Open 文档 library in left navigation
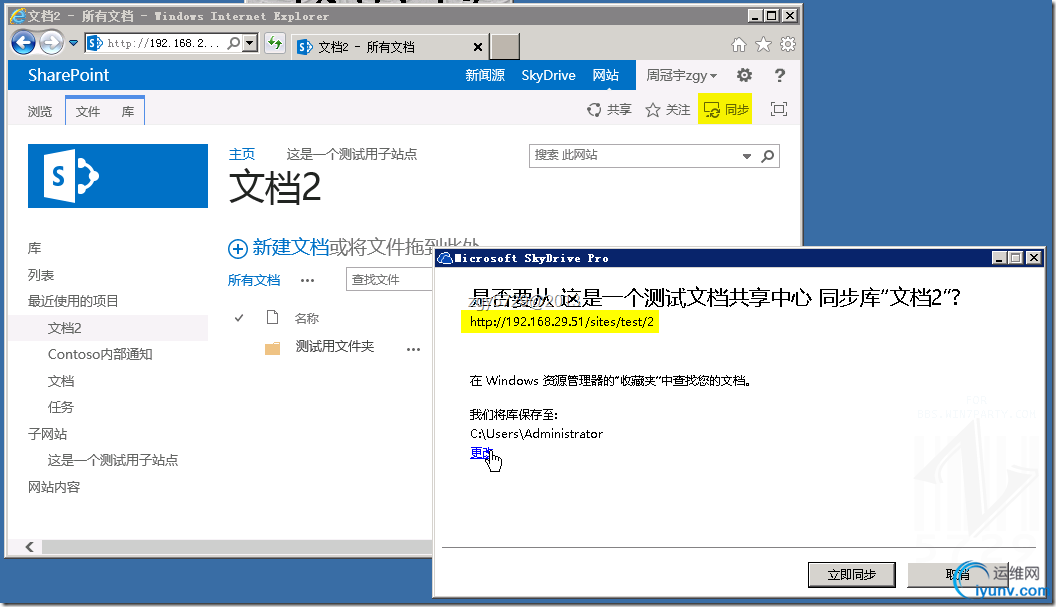 (x=61, y=381)
